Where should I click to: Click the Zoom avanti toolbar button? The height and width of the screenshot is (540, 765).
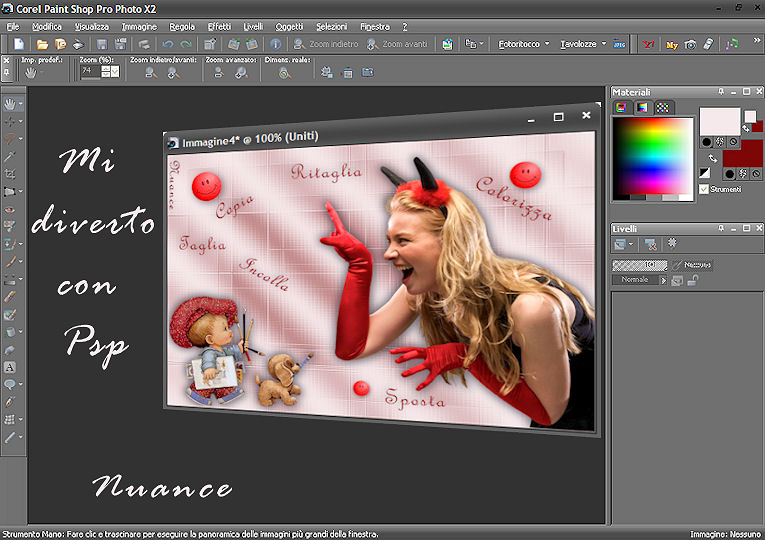(398, 45)
